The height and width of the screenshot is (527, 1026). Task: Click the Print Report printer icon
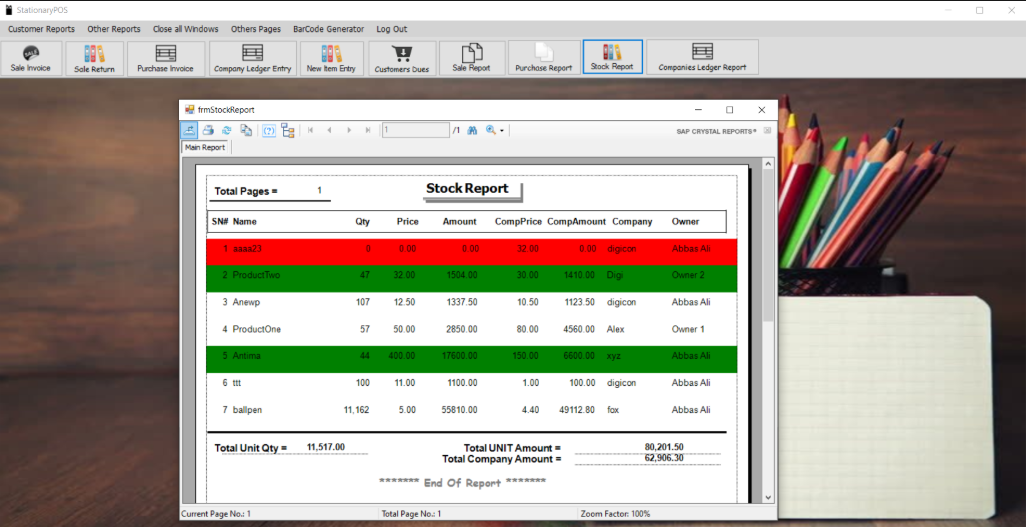(208, 130)
